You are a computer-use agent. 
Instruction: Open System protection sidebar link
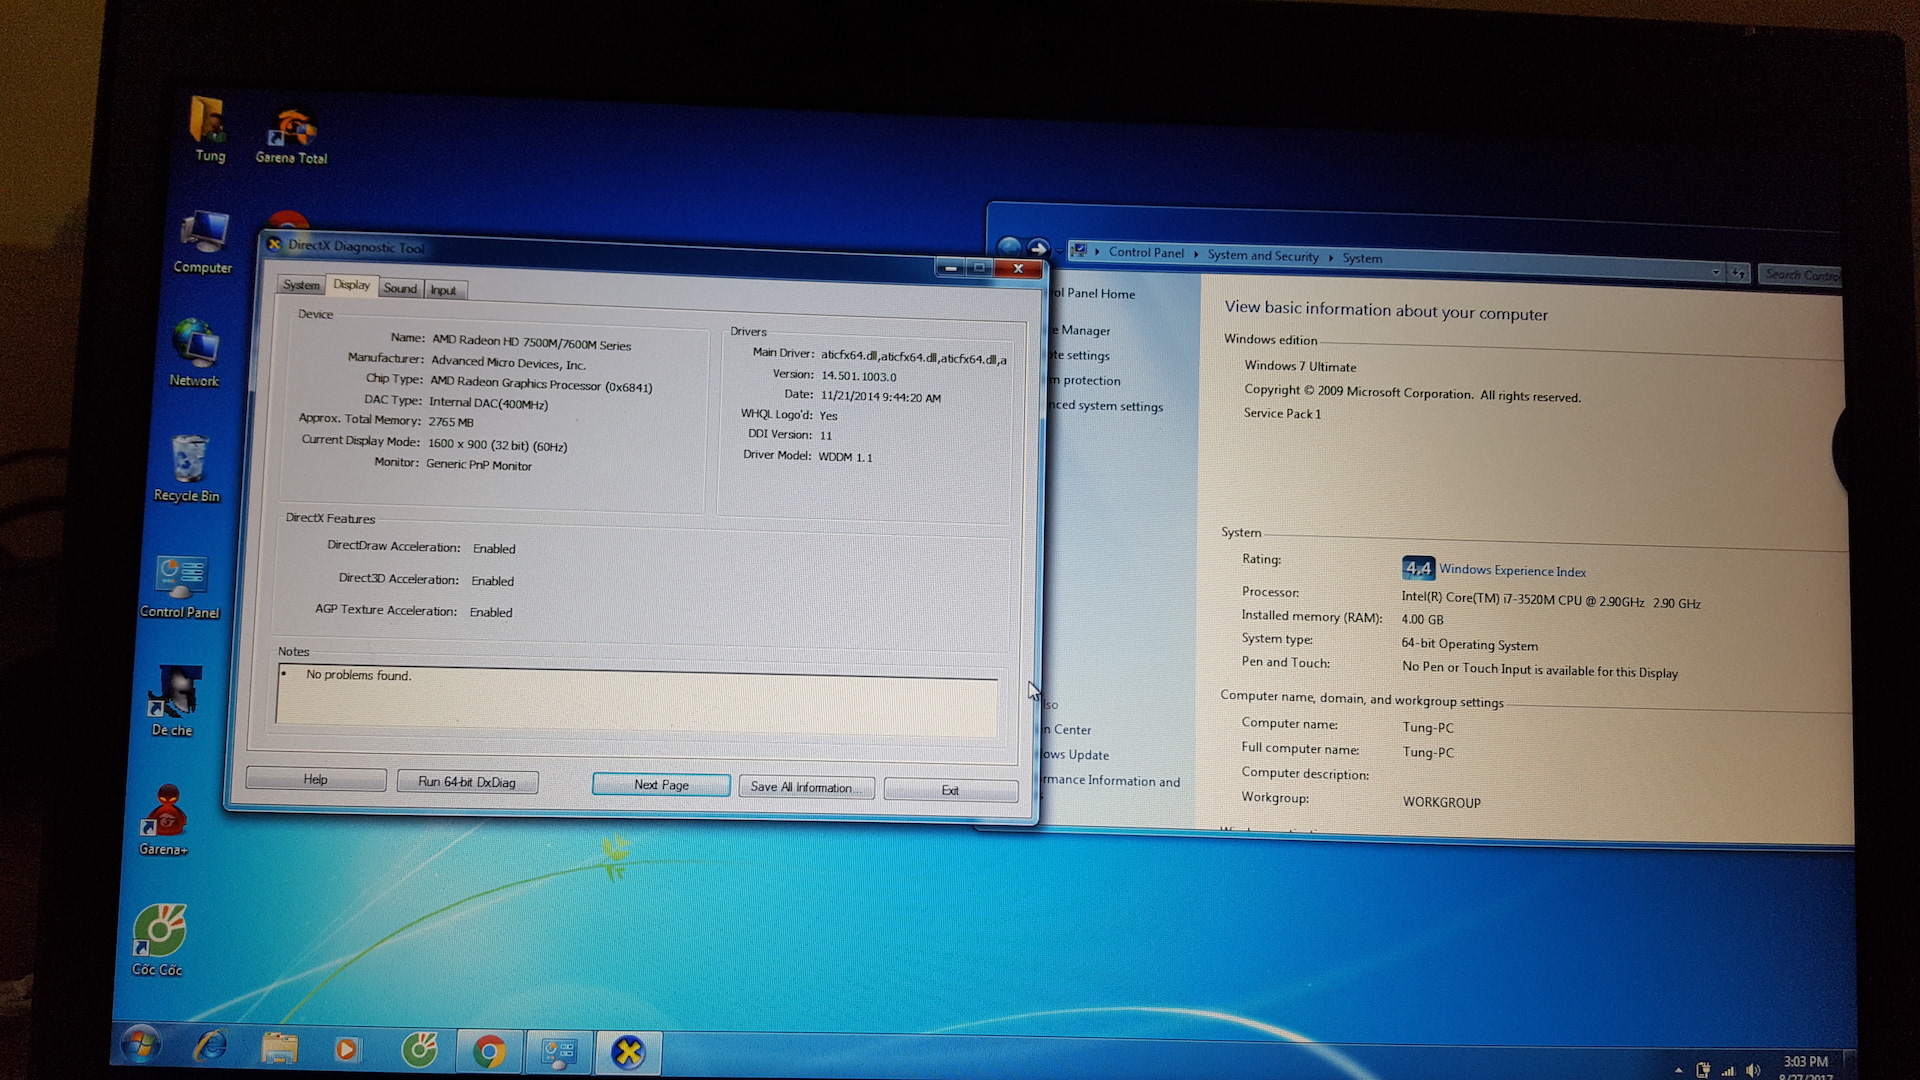click(x=1086, y=380)
